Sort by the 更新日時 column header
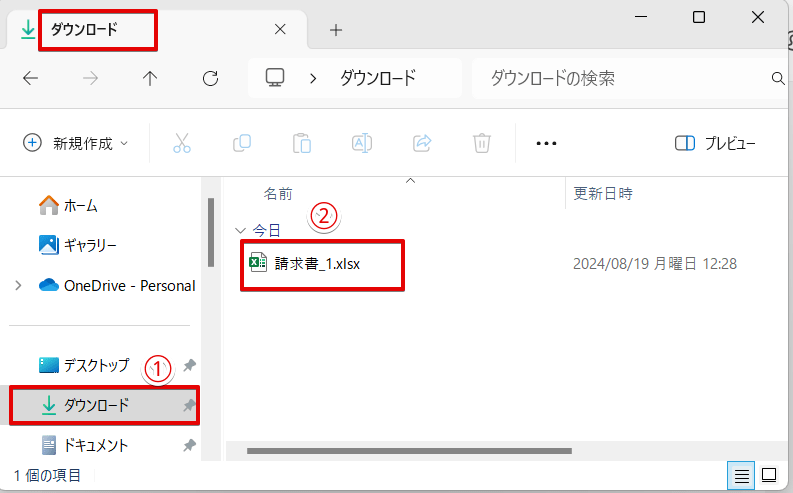The width and height of the screenshot is (793, 493). [x=603, y=194]
